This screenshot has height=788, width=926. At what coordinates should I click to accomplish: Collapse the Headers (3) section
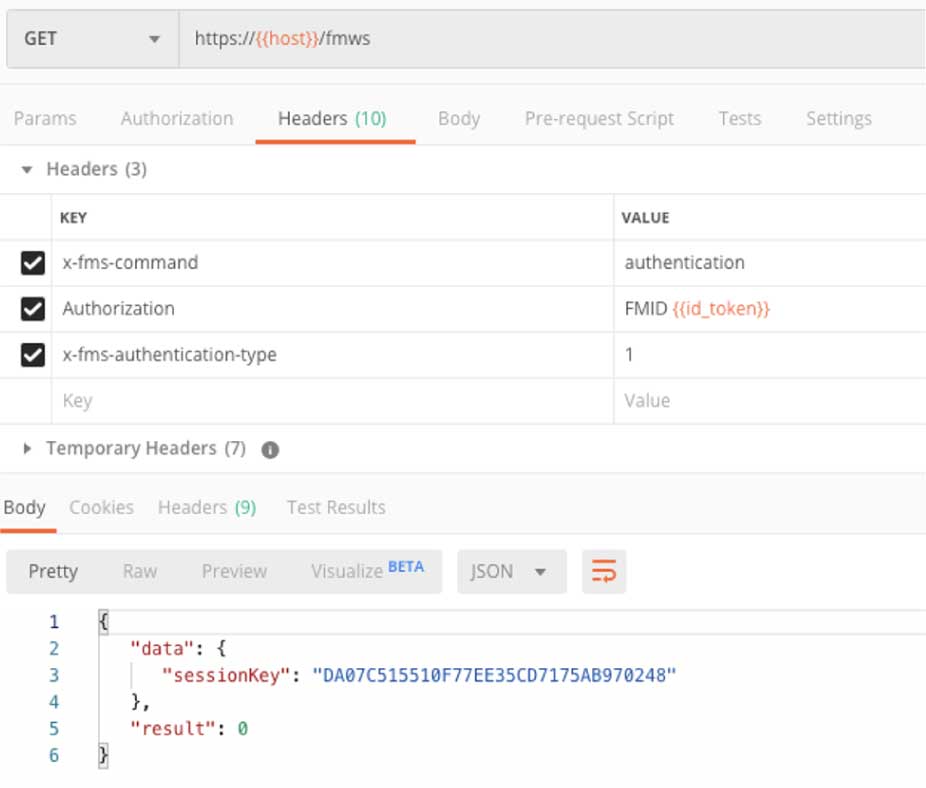27,170
